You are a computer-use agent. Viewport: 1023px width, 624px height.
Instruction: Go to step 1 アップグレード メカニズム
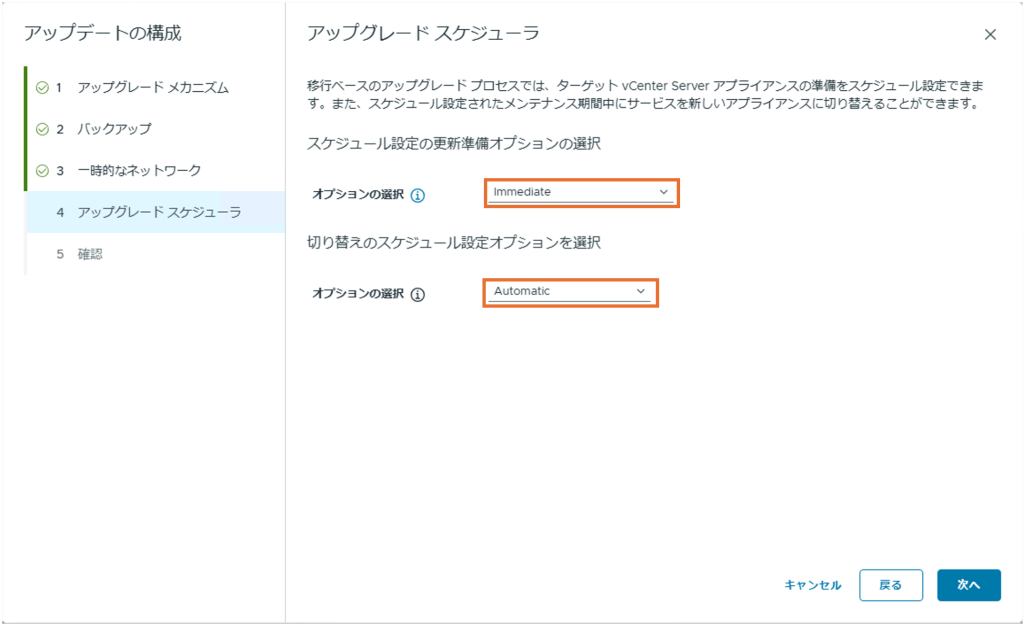[x=152, y=88]
